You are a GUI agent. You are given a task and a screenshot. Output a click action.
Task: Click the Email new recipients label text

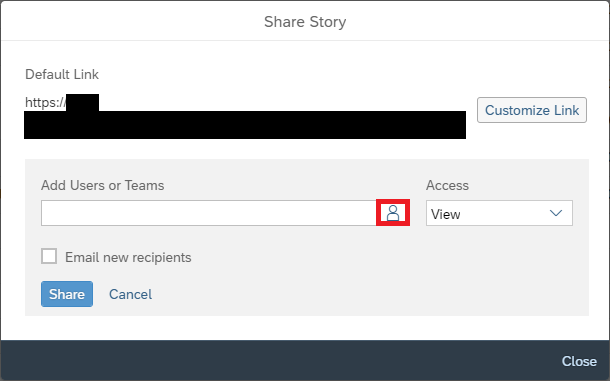pyautogui.click(x=128, y=257)
